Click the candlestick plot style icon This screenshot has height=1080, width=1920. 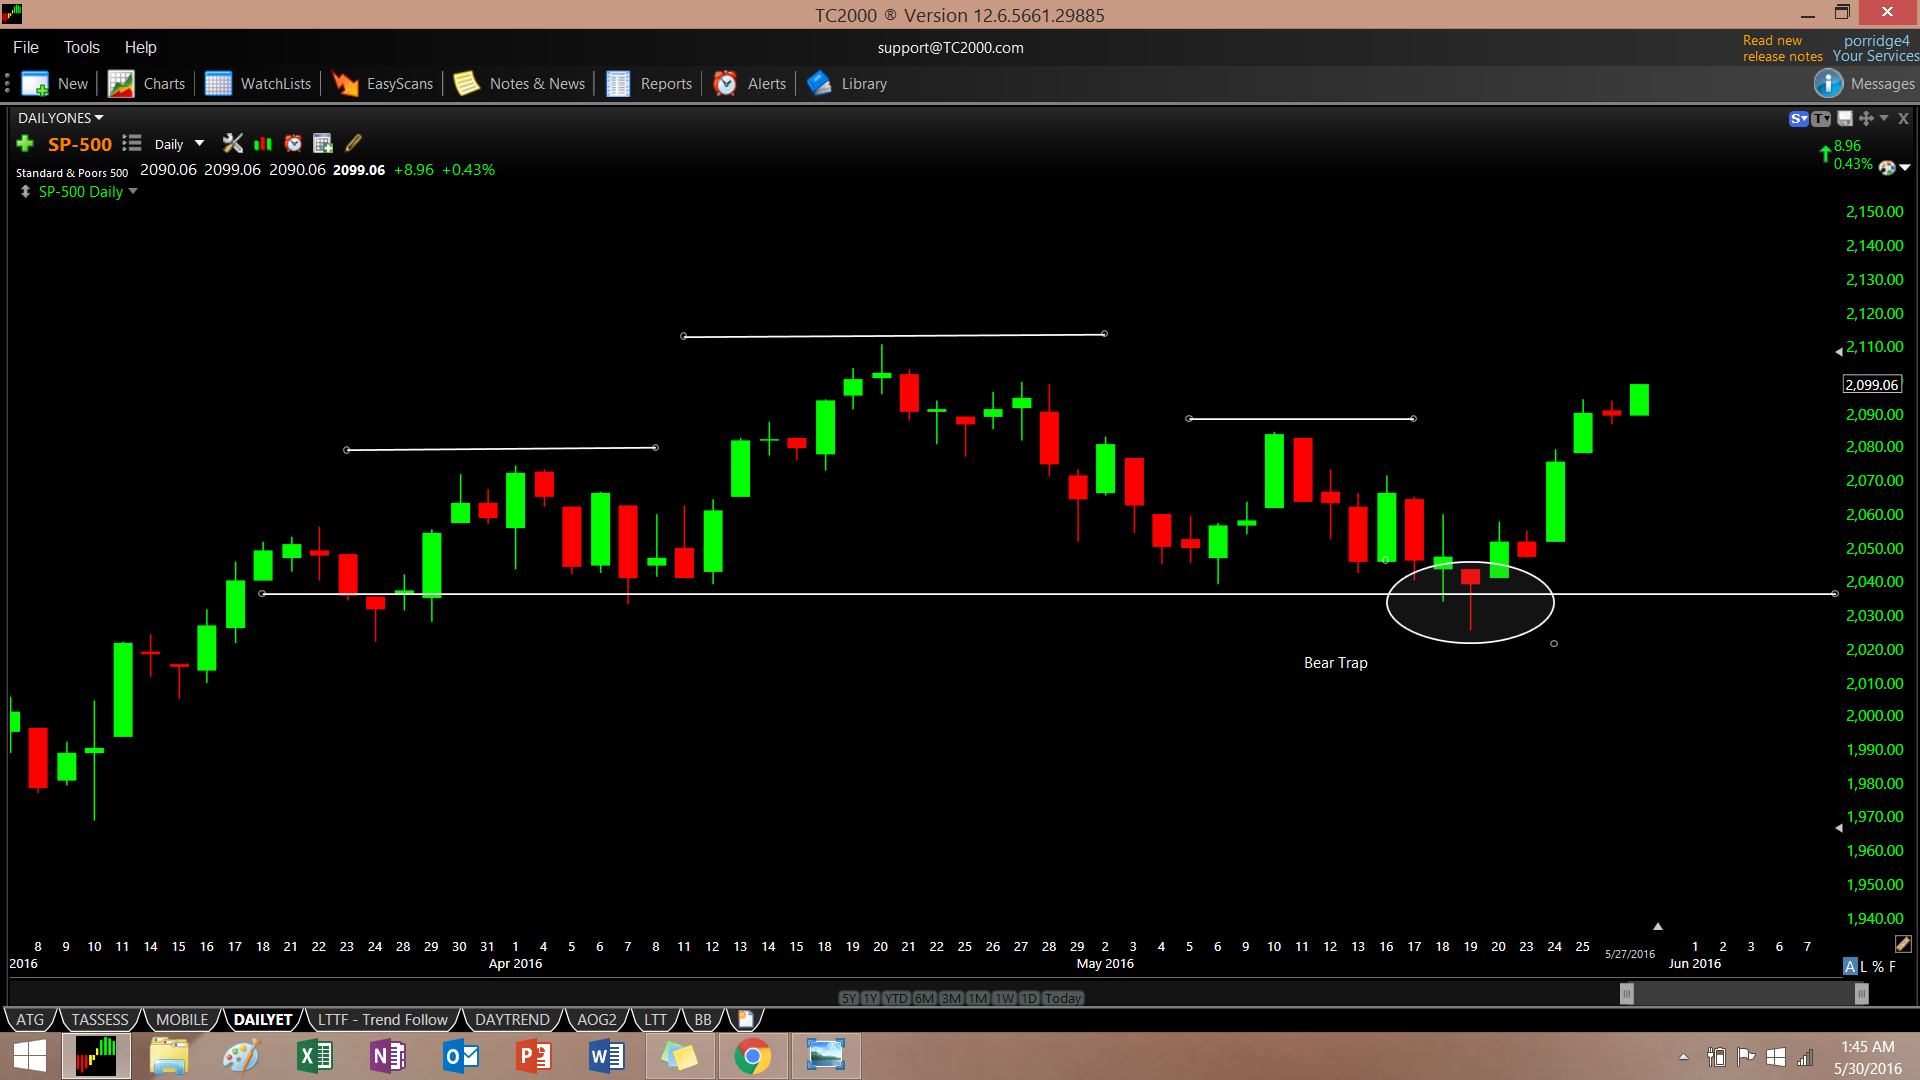(263, 144)
